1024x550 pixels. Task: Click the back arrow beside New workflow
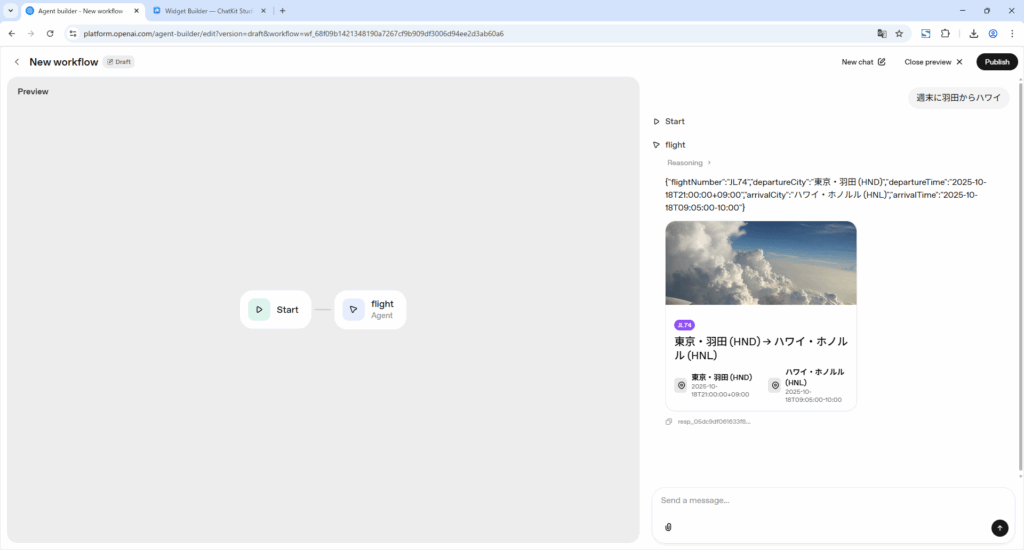tap(17, 62)
